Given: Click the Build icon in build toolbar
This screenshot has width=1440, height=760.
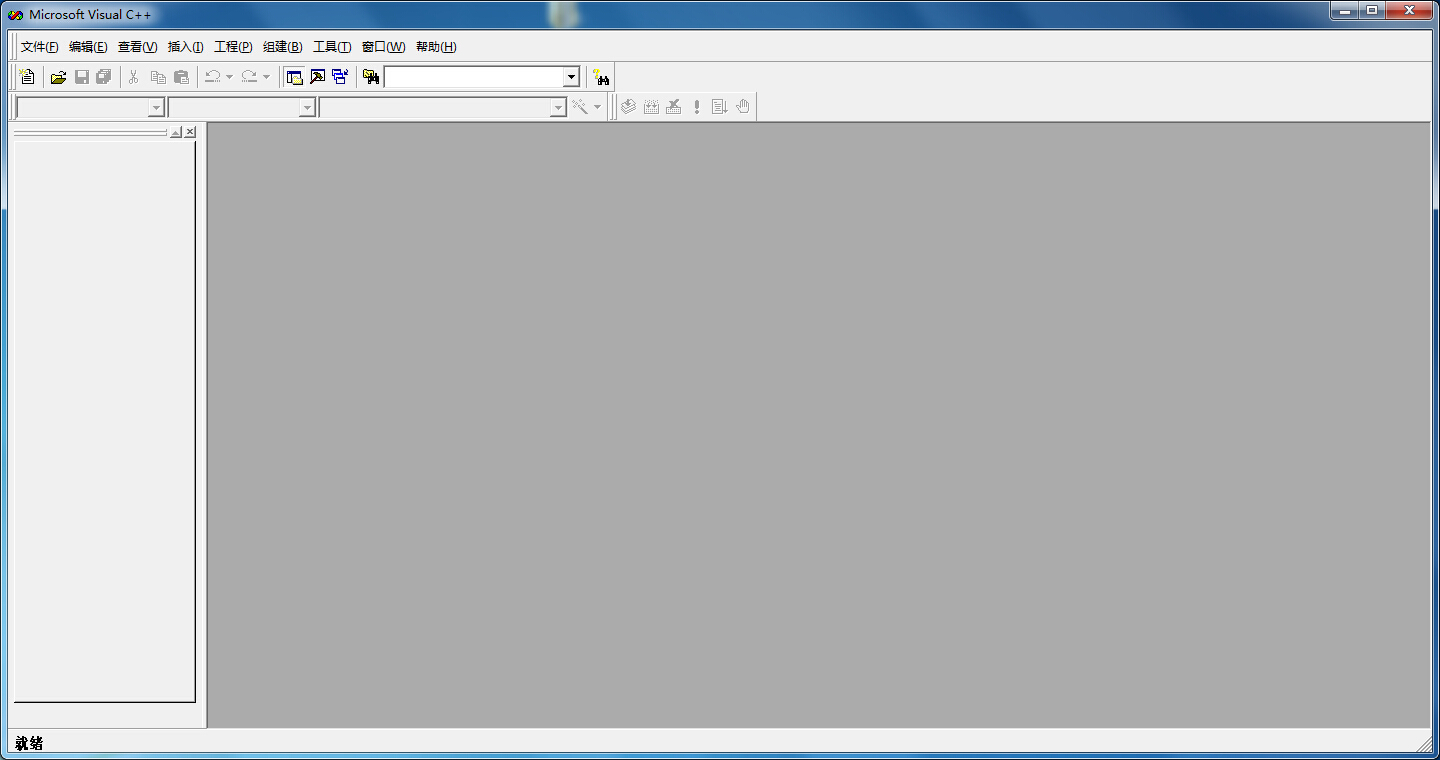Looking at the screenshot, I should 651,107.
